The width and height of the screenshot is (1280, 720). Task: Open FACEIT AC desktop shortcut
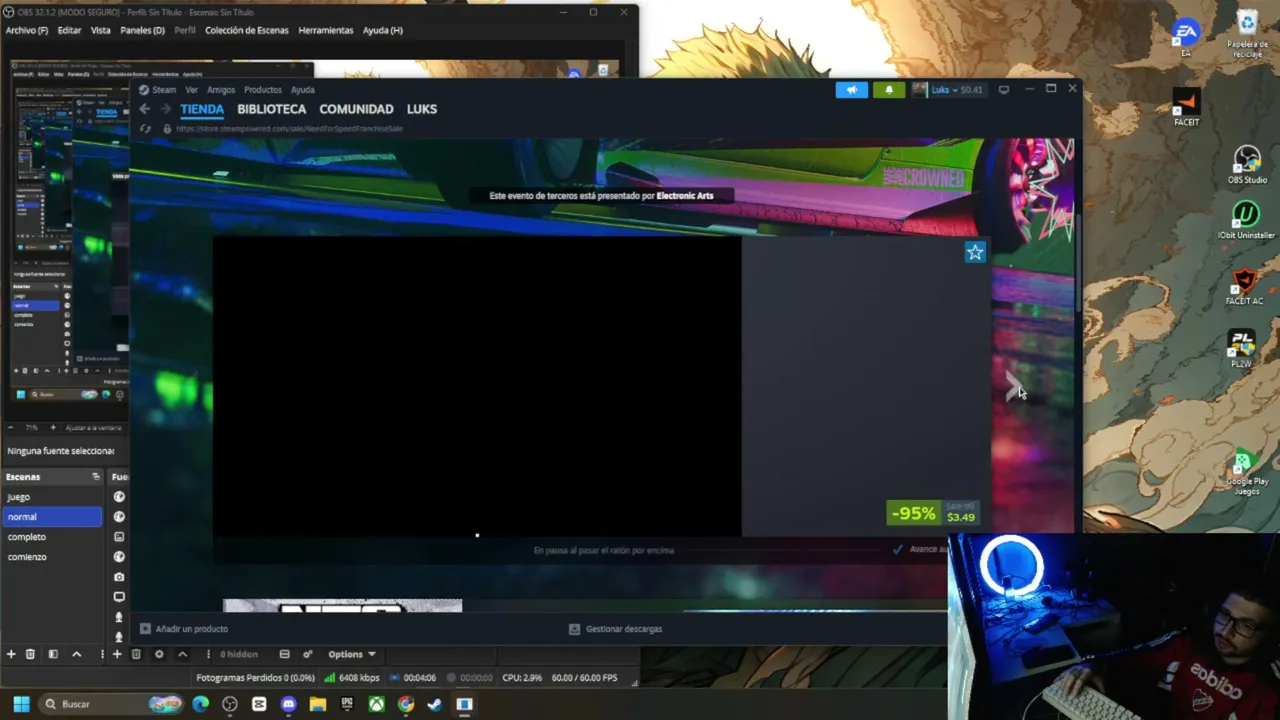coord(1244,286)
